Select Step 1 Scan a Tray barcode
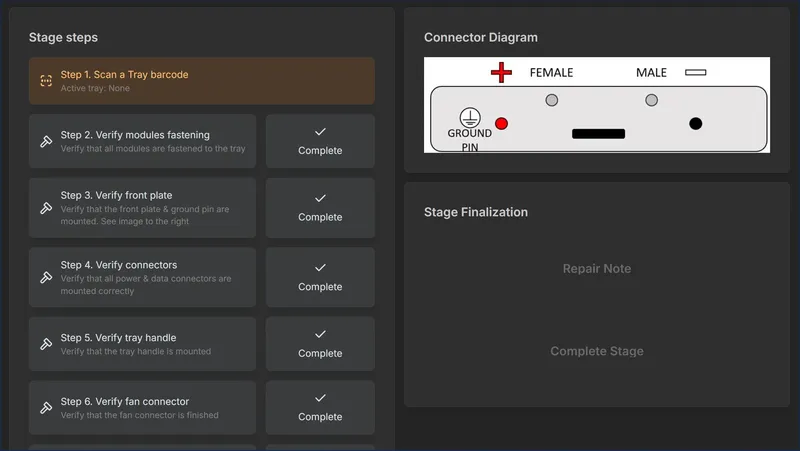Screen dimensions: 800x451 (202, 81)
